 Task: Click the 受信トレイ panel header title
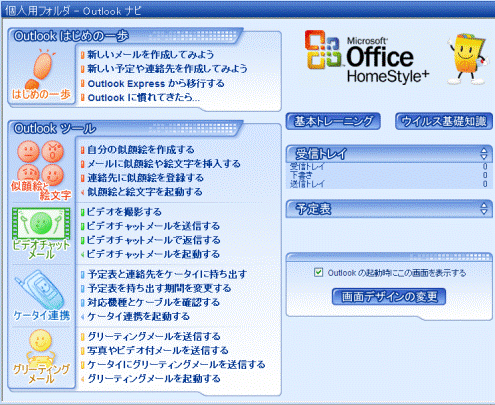point(321,154)
